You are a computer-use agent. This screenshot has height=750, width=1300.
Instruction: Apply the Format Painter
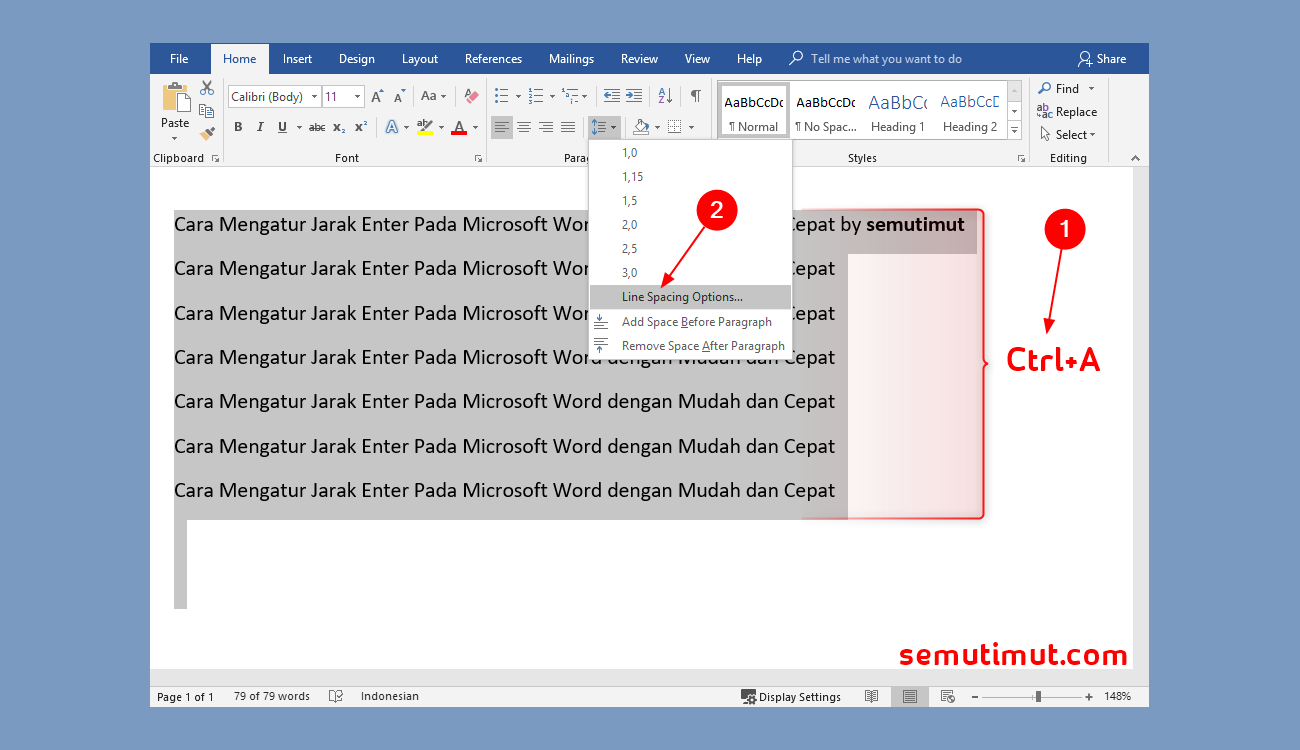click(207, 133)
